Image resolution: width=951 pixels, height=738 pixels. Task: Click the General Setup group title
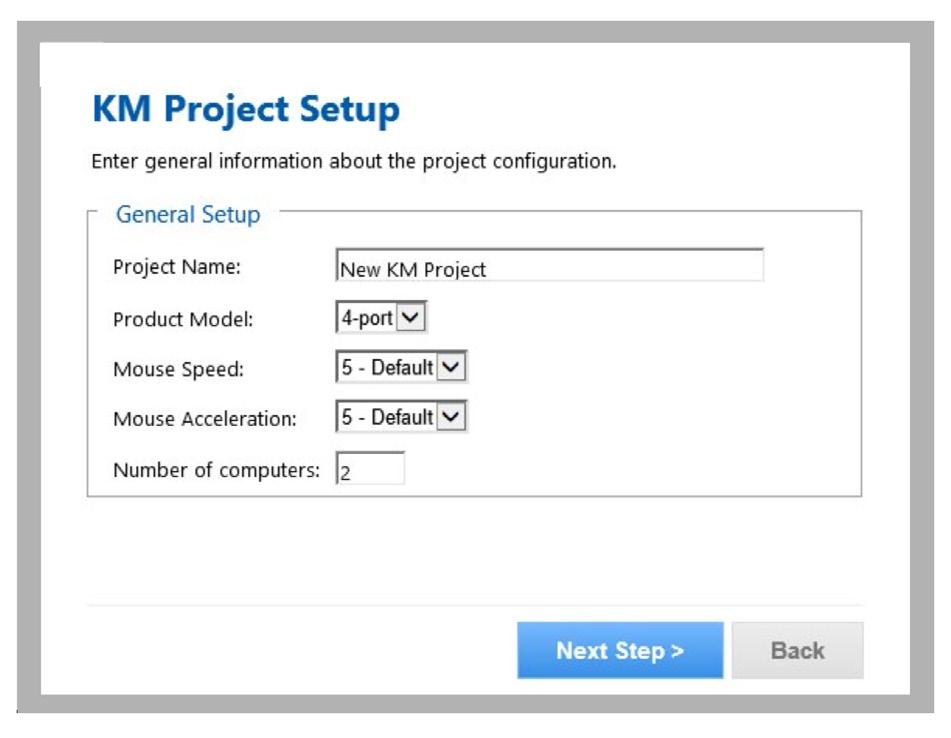188,215
